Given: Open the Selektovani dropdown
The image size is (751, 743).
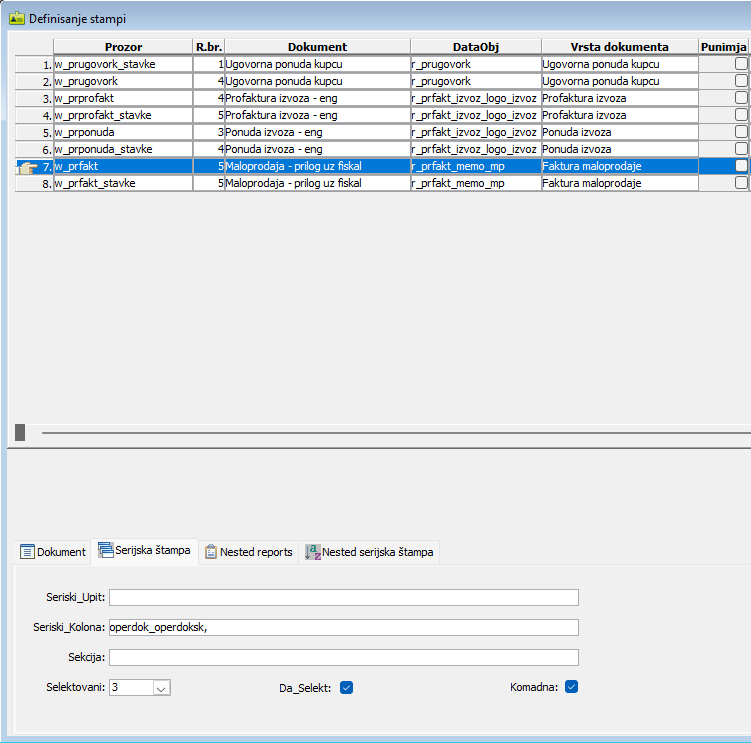Looking at the screenshot, I should tap(161, 688).
